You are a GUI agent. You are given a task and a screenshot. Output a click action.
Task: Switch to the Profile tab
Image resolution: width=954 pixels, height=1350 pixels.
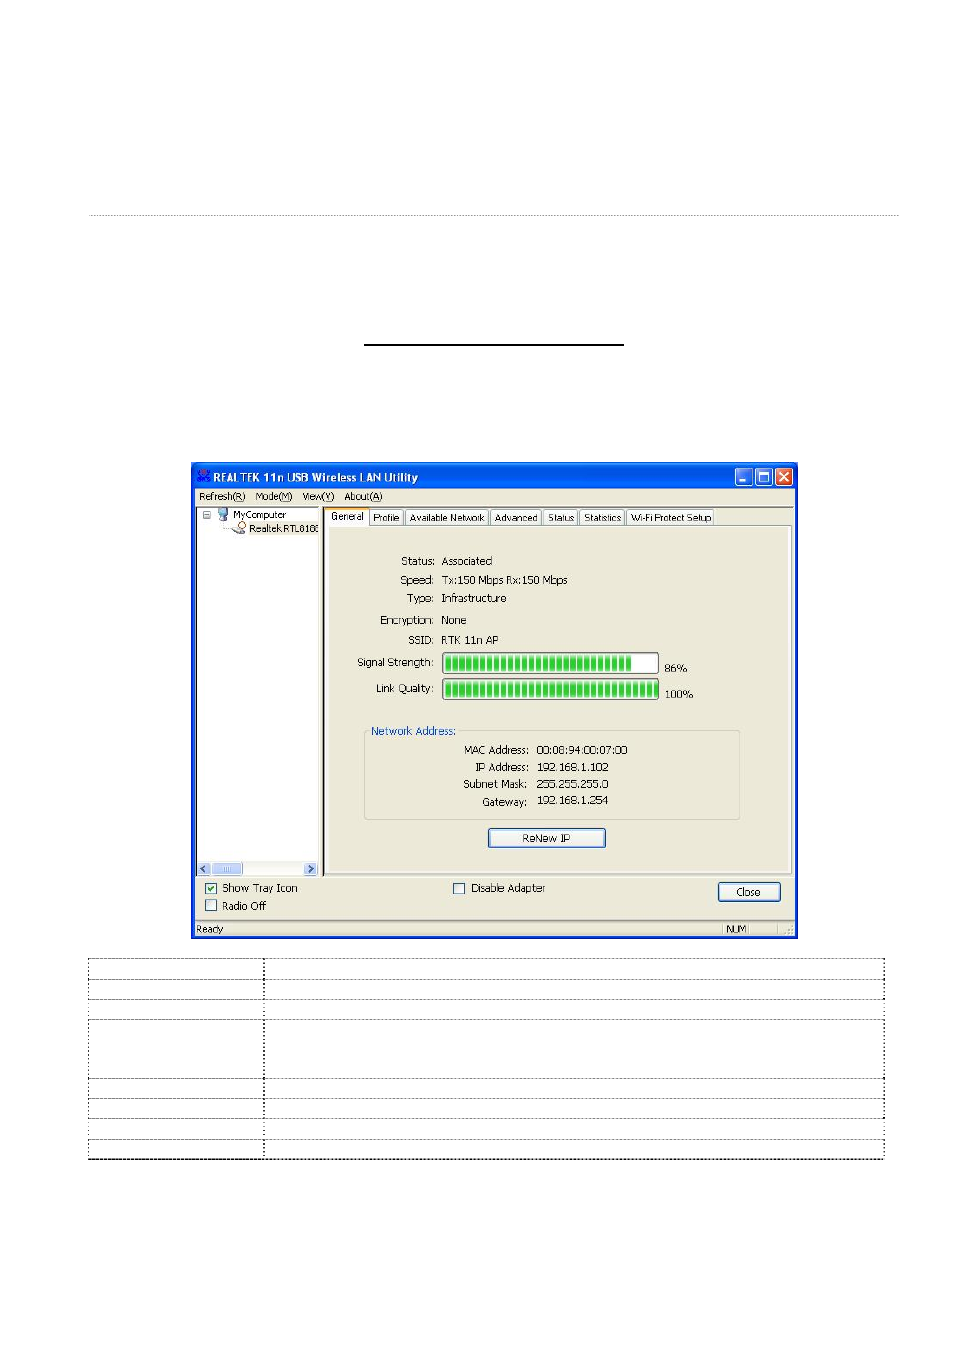(x=386, y=517)
